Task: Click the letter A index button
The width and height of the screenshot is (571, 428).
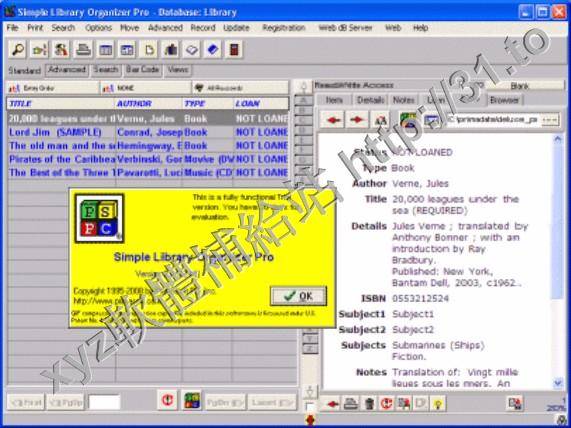Action: pos(303,100)
